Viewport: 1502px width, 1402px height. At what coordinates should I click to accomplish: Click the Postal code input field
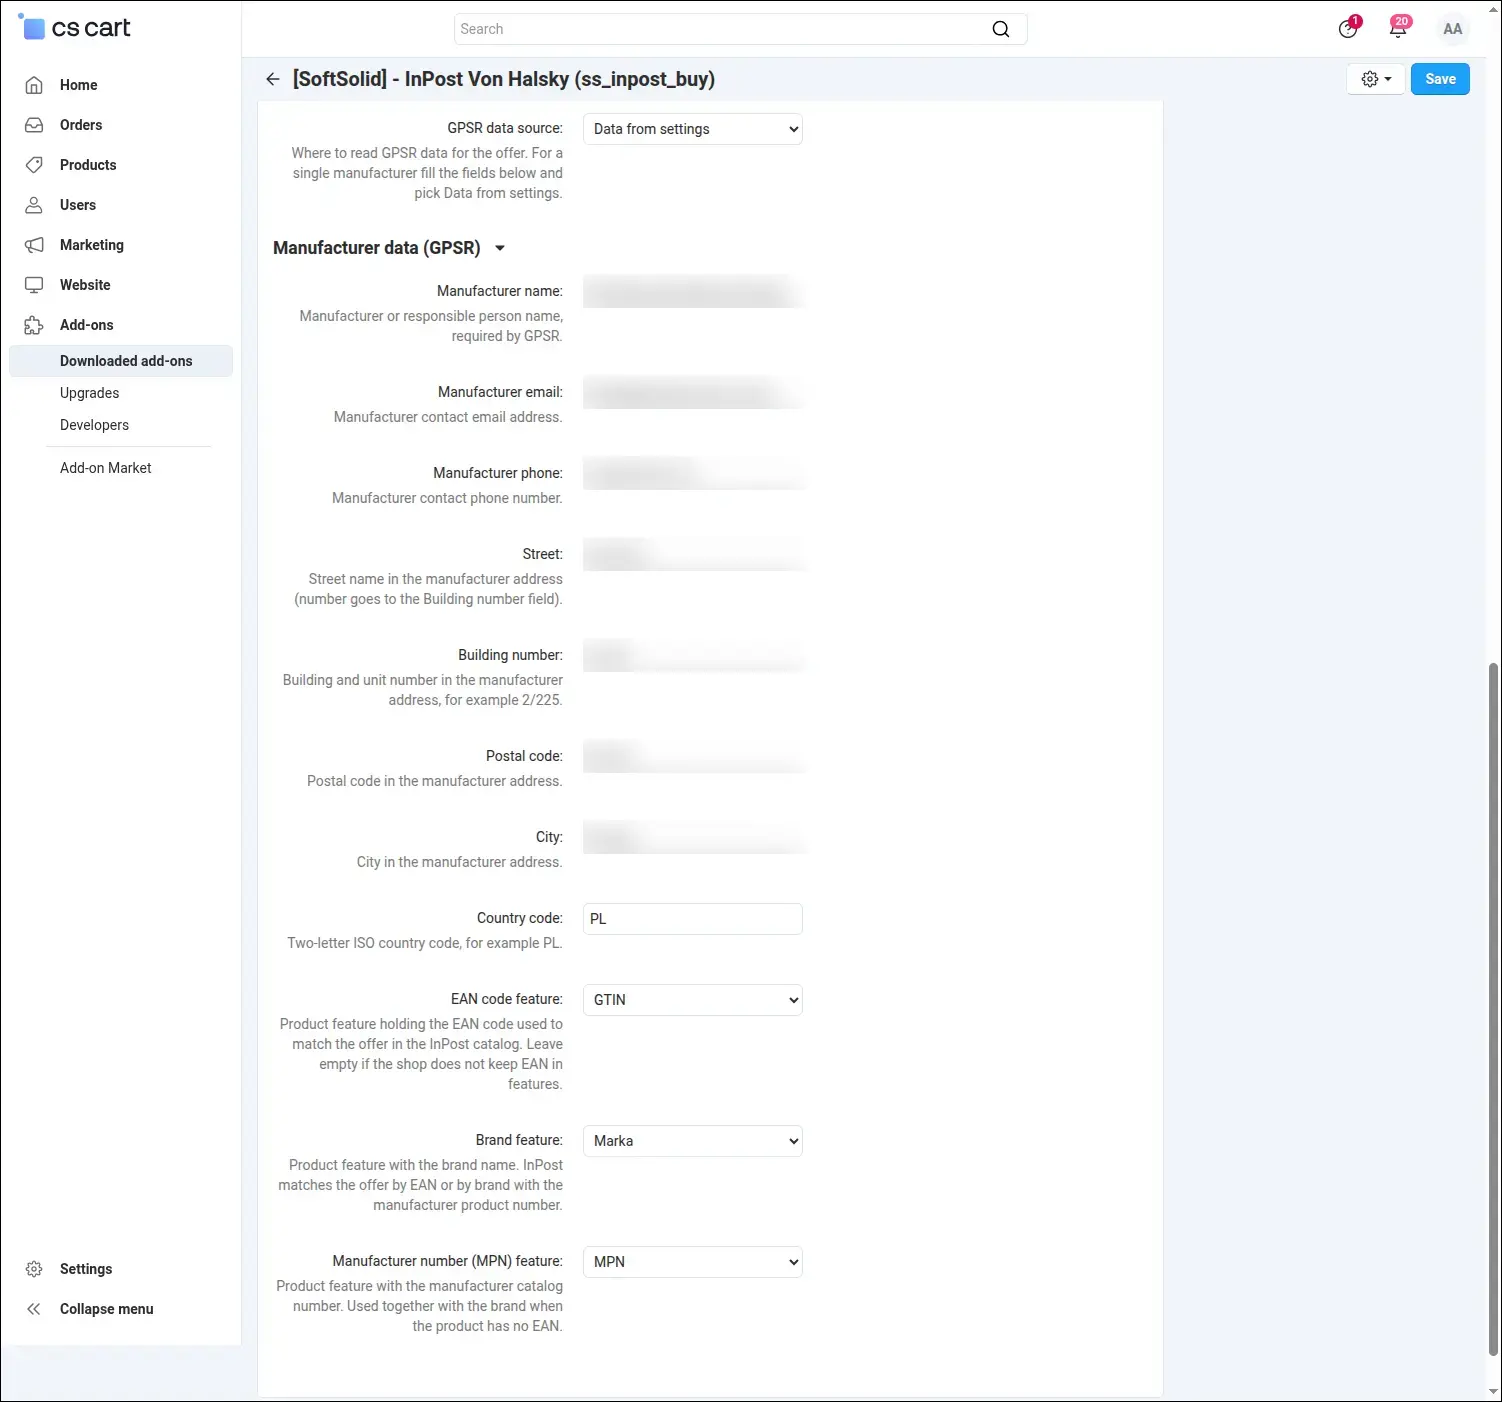(x=693, y=757)
